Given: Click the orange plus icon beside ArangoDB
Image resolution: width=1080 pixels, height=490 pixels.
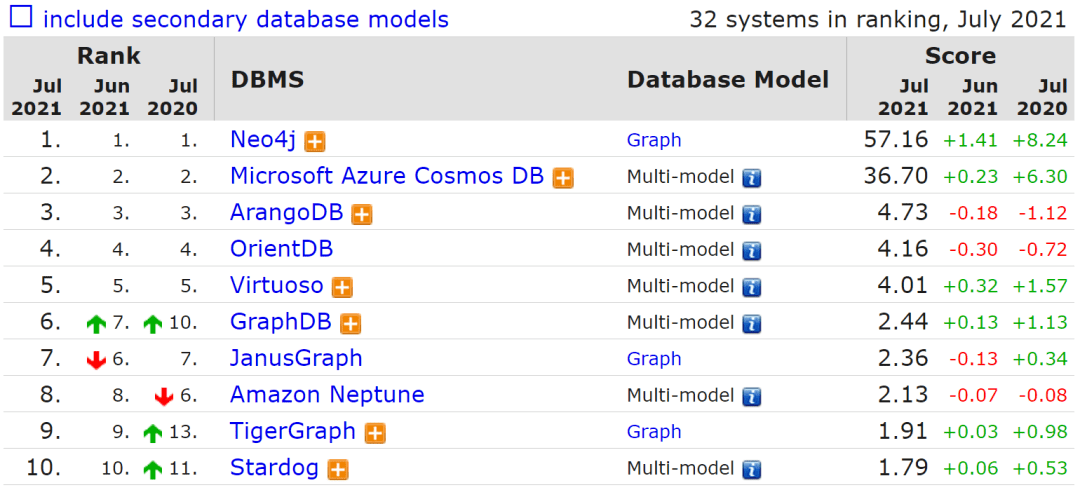Looking at the screenshot, I should [x=362, y=214].
